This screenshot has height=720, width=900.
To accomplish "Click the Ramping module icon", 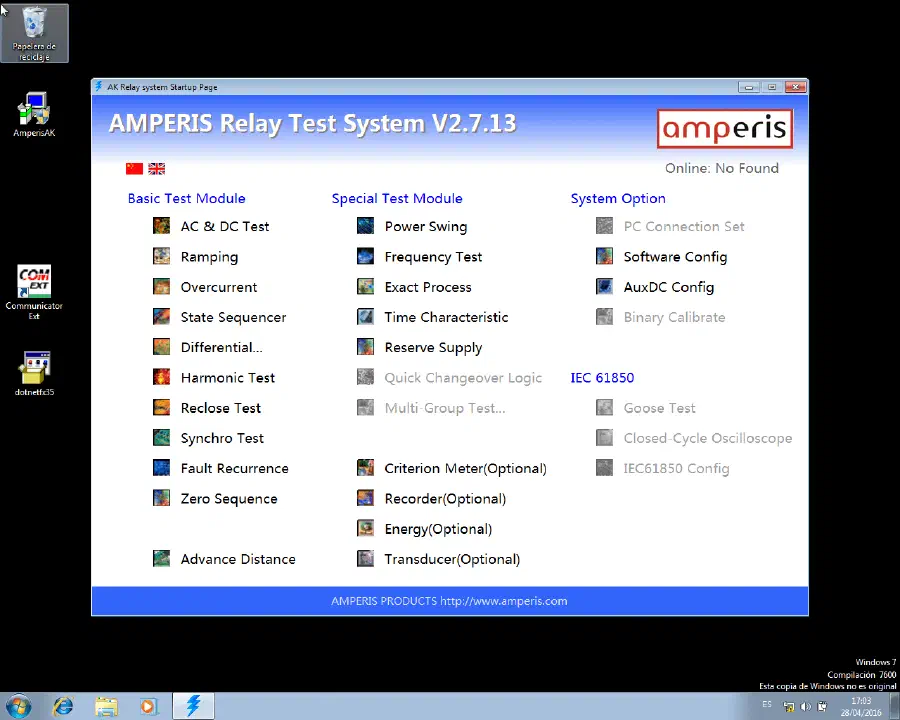I will (x=161, y=256).
